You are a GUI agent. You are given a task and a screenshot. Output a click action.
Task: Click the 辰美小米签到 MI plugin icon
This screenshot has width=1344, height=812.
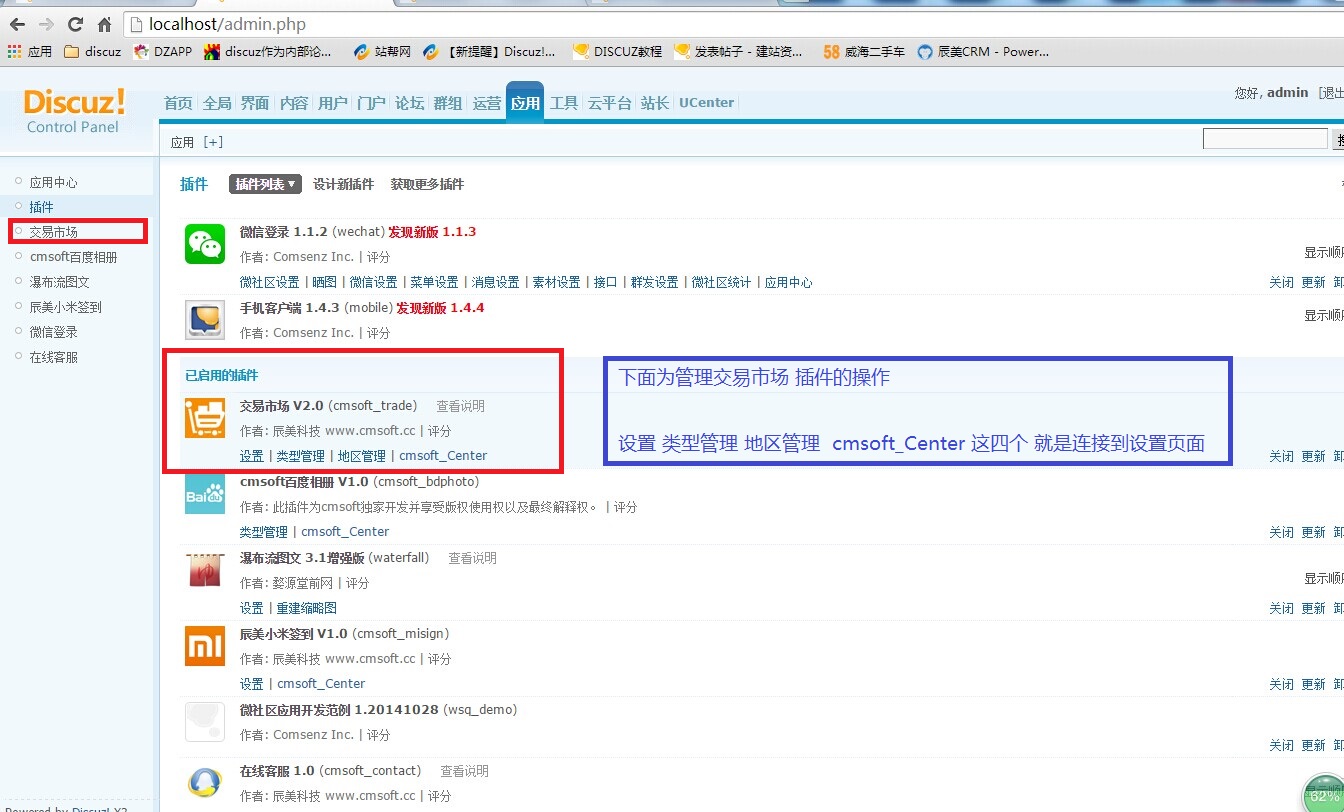pyautogui.click(x=205, y=646)
